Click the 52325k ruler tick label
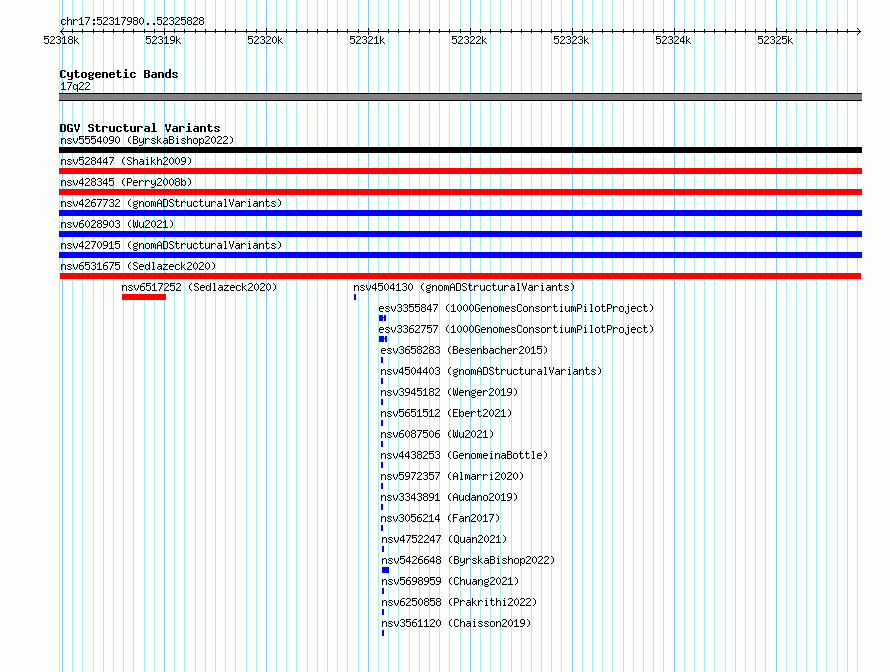Viewport: 890px width, 672px height. click(775, 40)
